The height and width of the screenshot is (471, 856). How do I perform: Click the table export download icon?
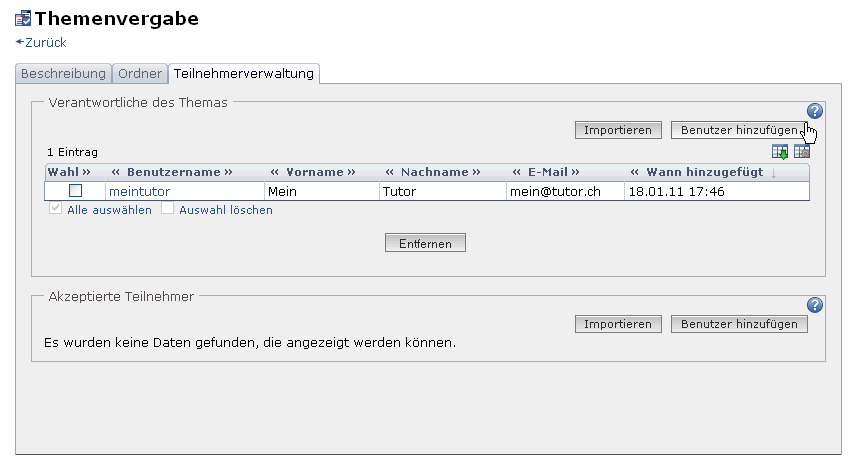(x=780, y=151)
